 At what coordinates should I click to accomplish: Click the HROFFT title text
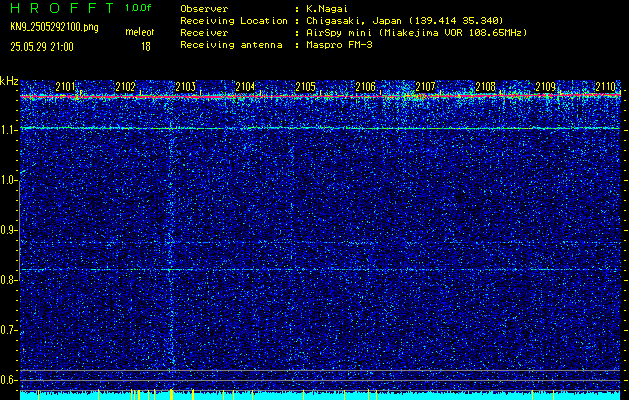(62, 8)
